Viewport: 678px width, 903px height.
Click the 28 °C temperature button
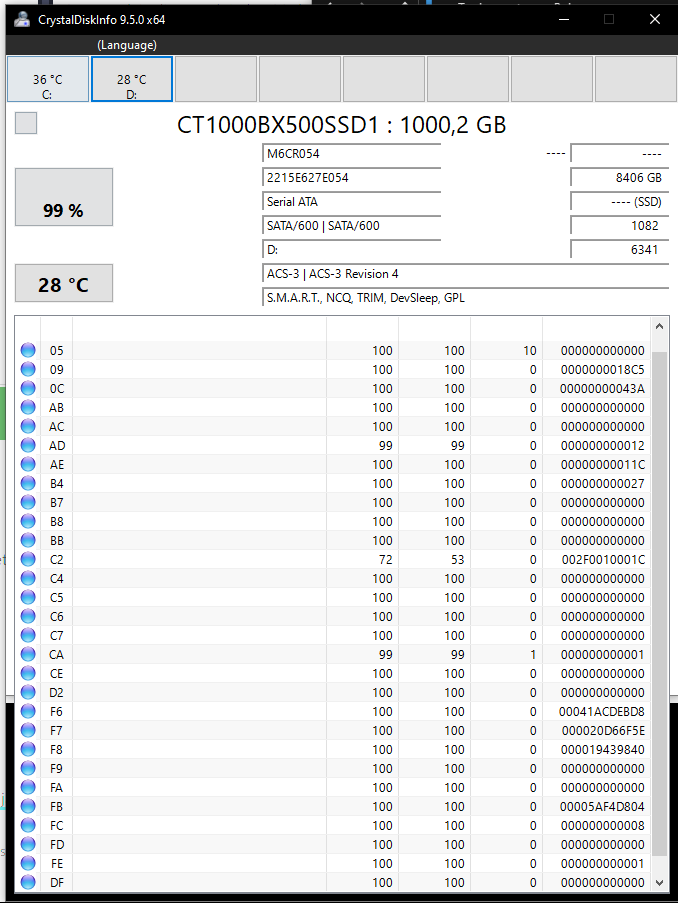pos(64,283)
